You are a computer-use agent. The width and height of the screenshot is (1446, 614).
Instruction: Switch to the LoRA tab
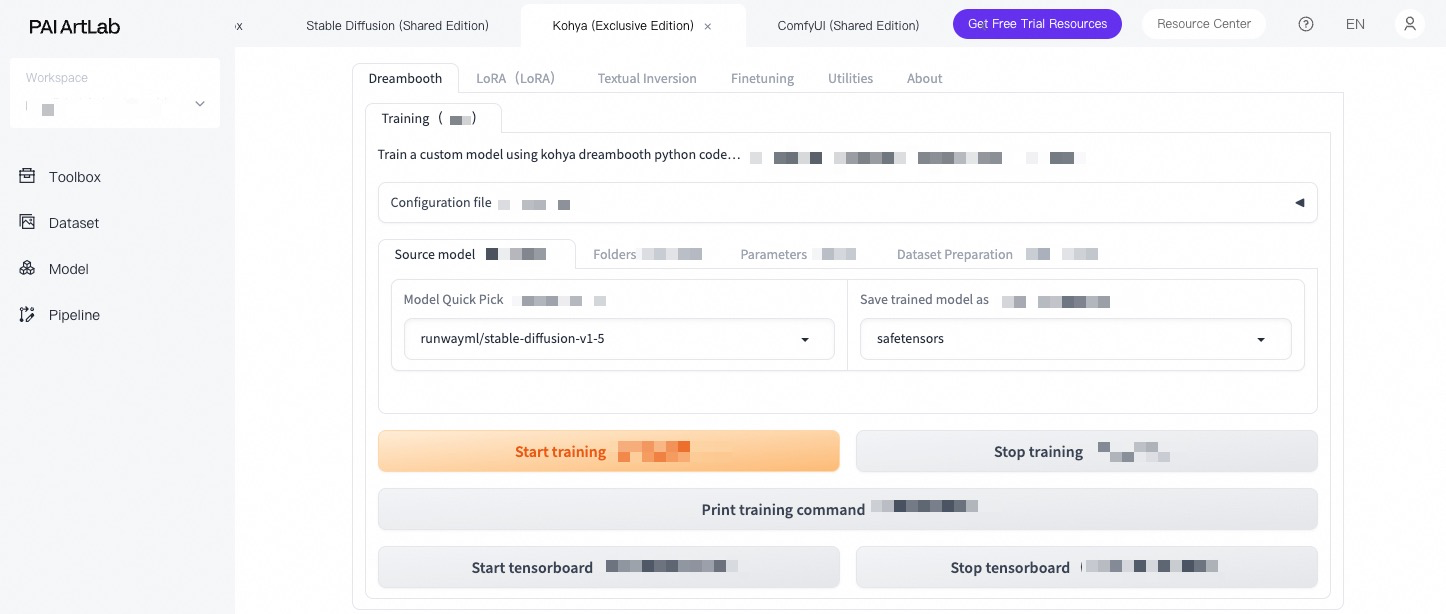pos(515,78)
